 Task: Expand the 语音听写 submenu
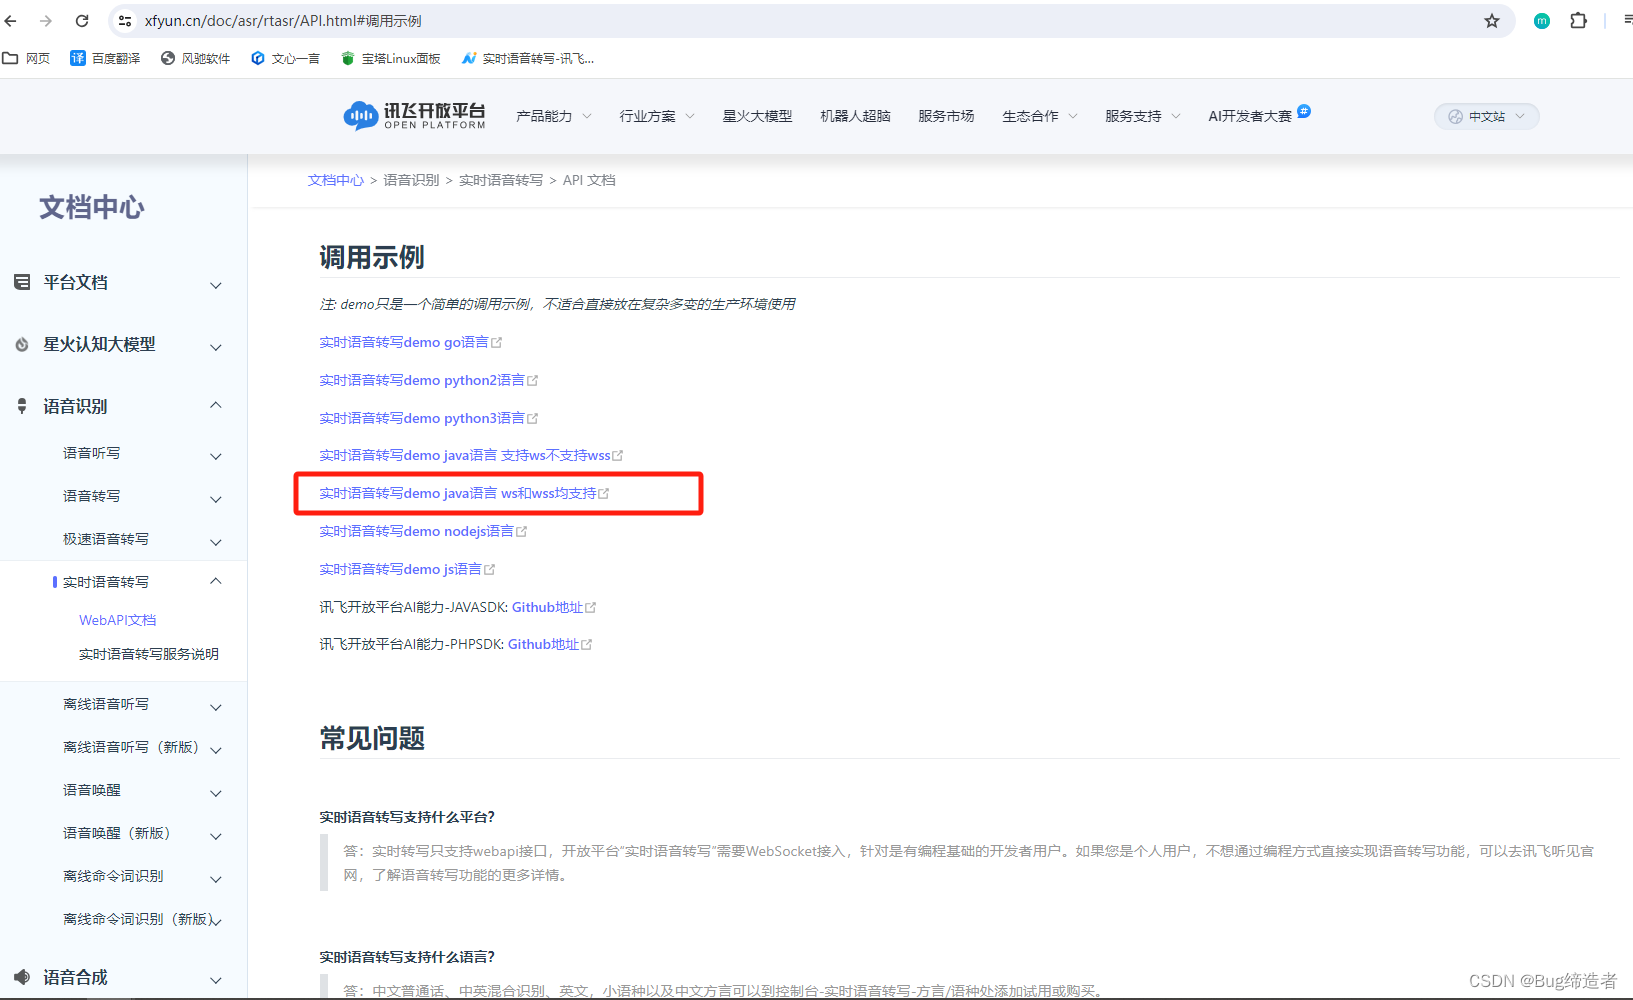pyautogui.click(x=215, y=456)
